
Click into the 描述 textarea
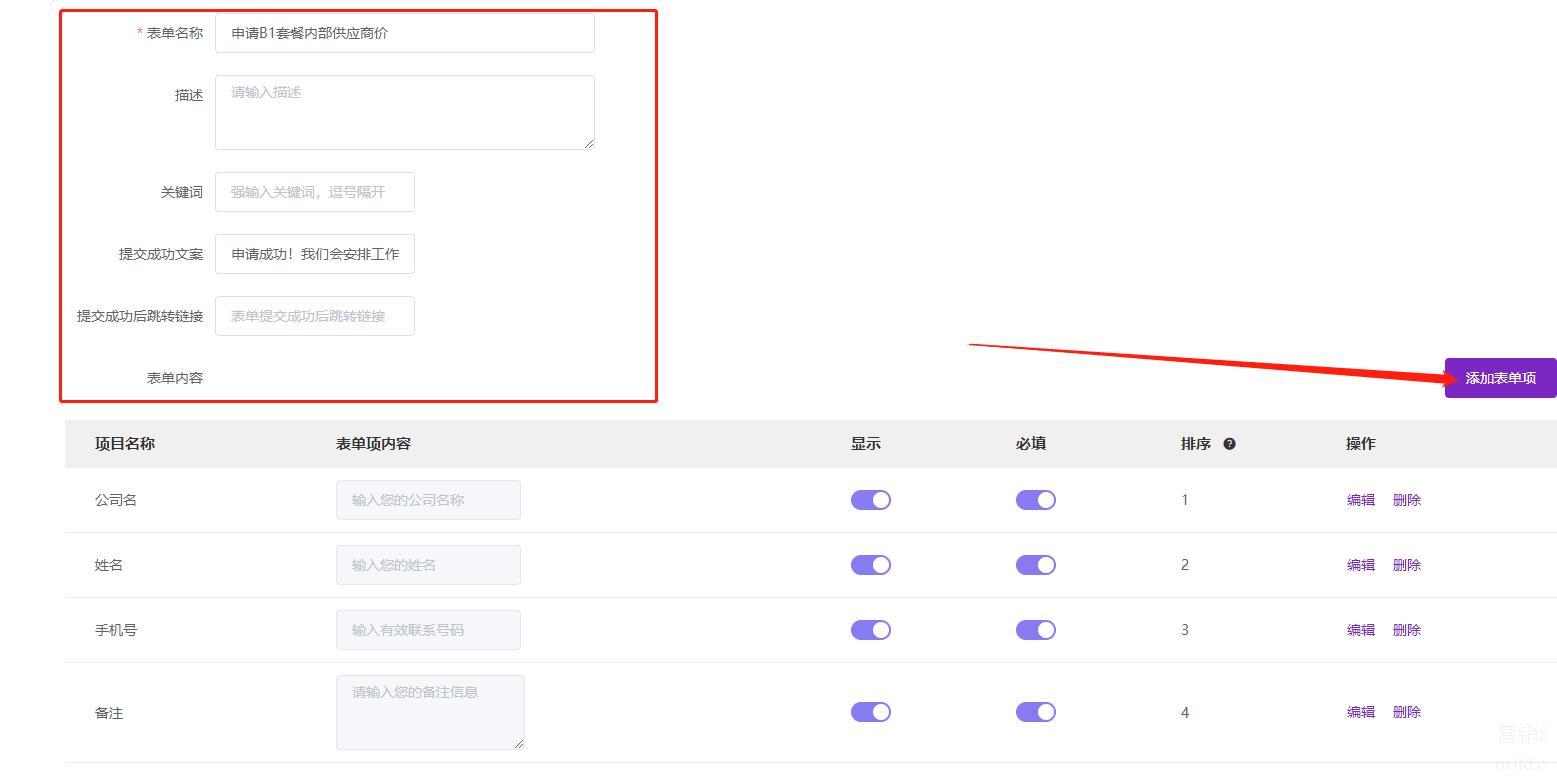[404, 112]
